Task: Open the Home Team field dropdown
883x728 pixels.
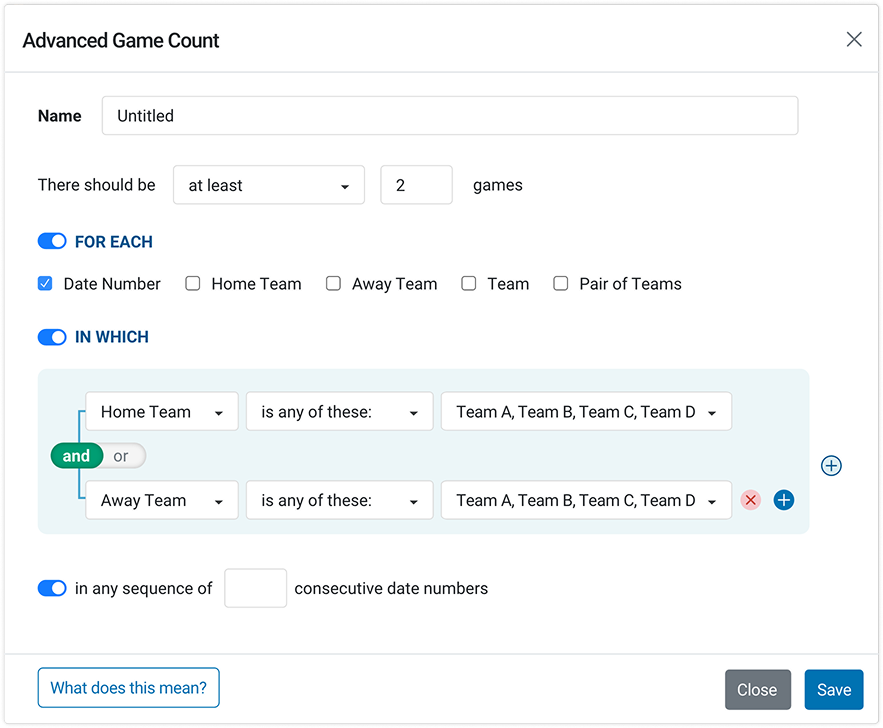Action: pos(162,412)
